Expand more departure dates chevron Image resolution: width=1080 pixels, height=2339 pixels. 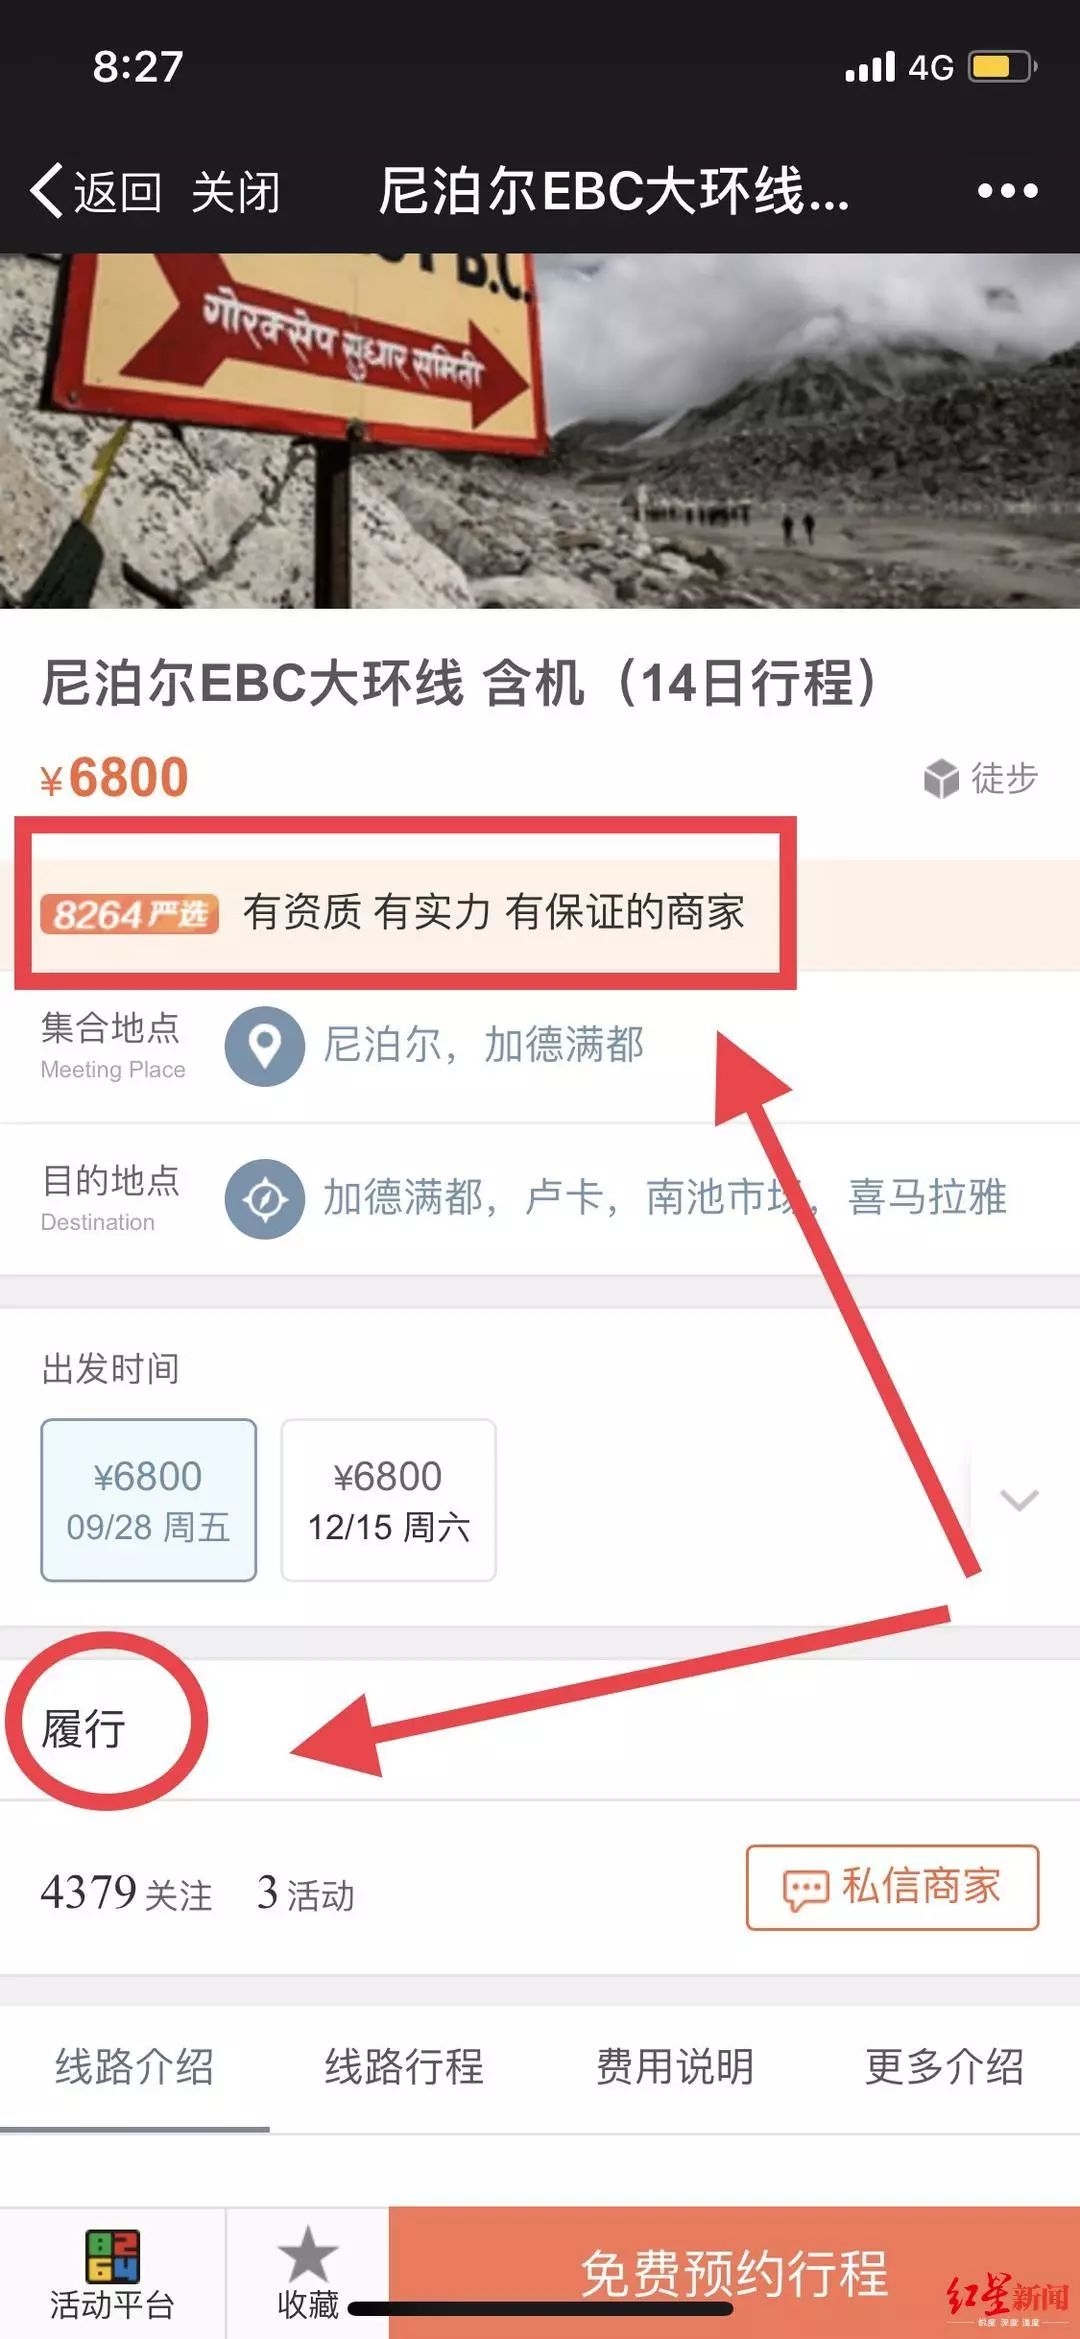[x=1019, y=1499]
